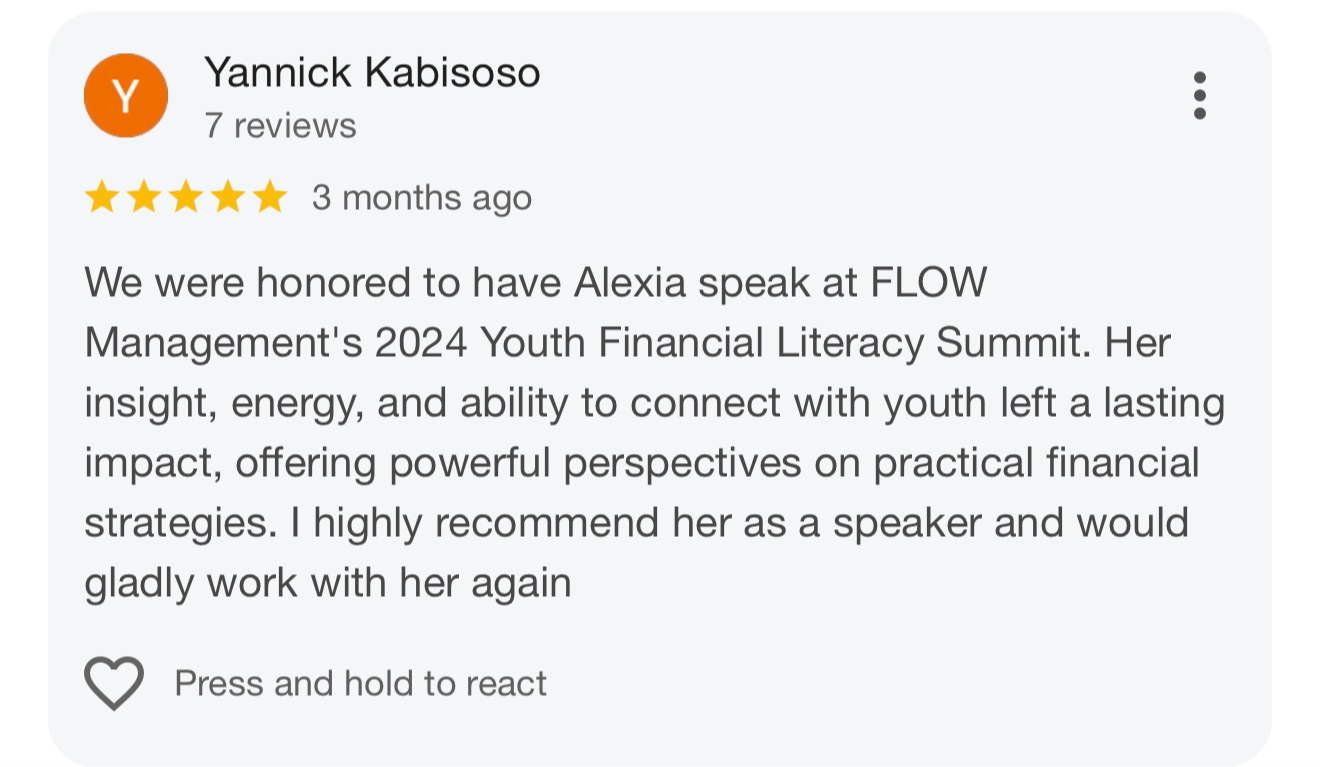Click the first rating star
Screen dimensions: 1320x767
101,198
